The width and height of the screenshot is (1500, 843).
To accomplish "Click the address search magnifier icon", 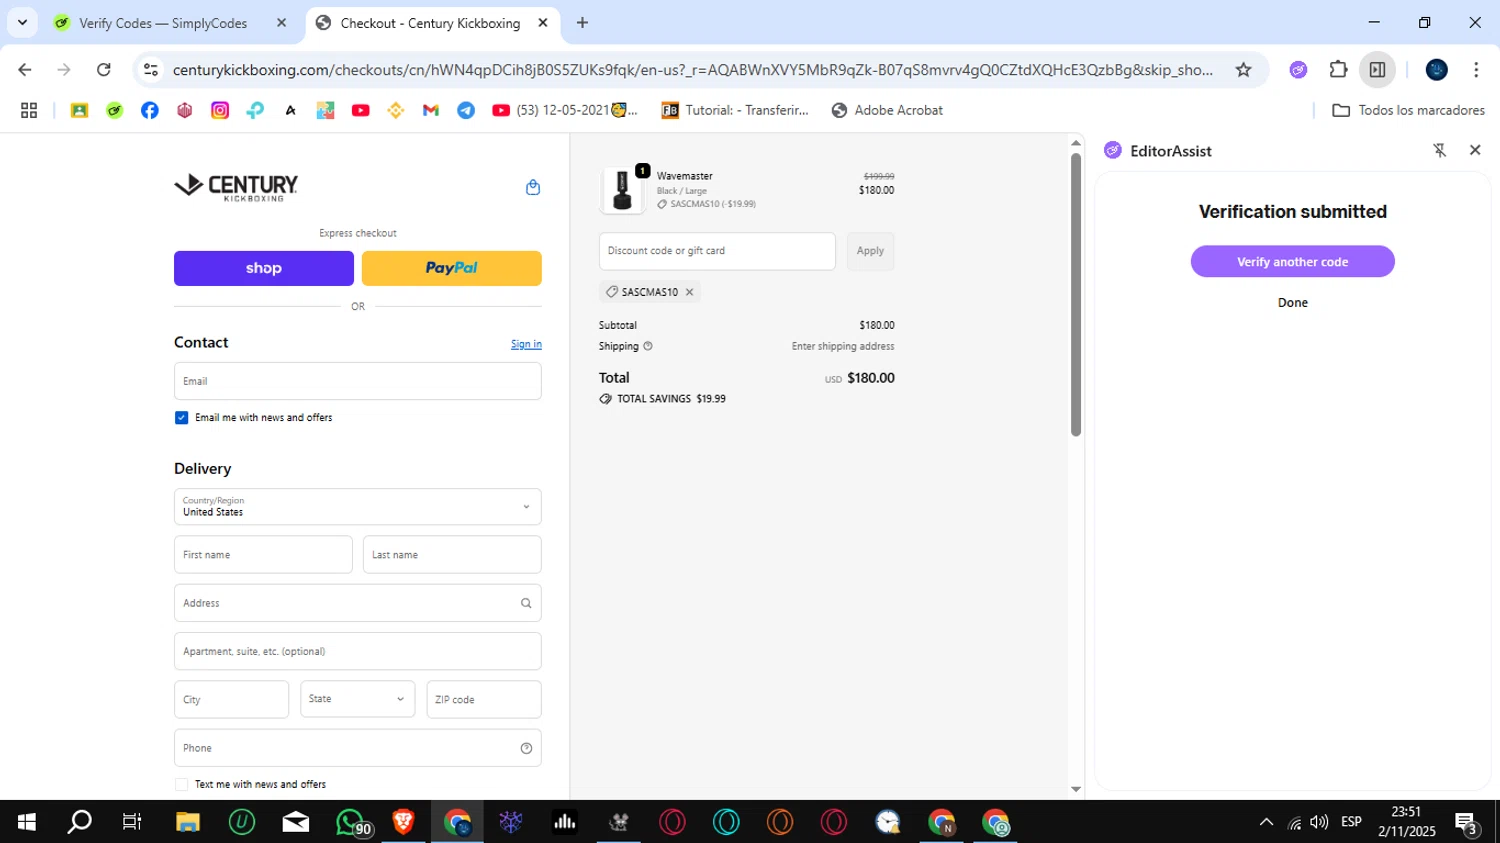I will click(x=526, y=603).
